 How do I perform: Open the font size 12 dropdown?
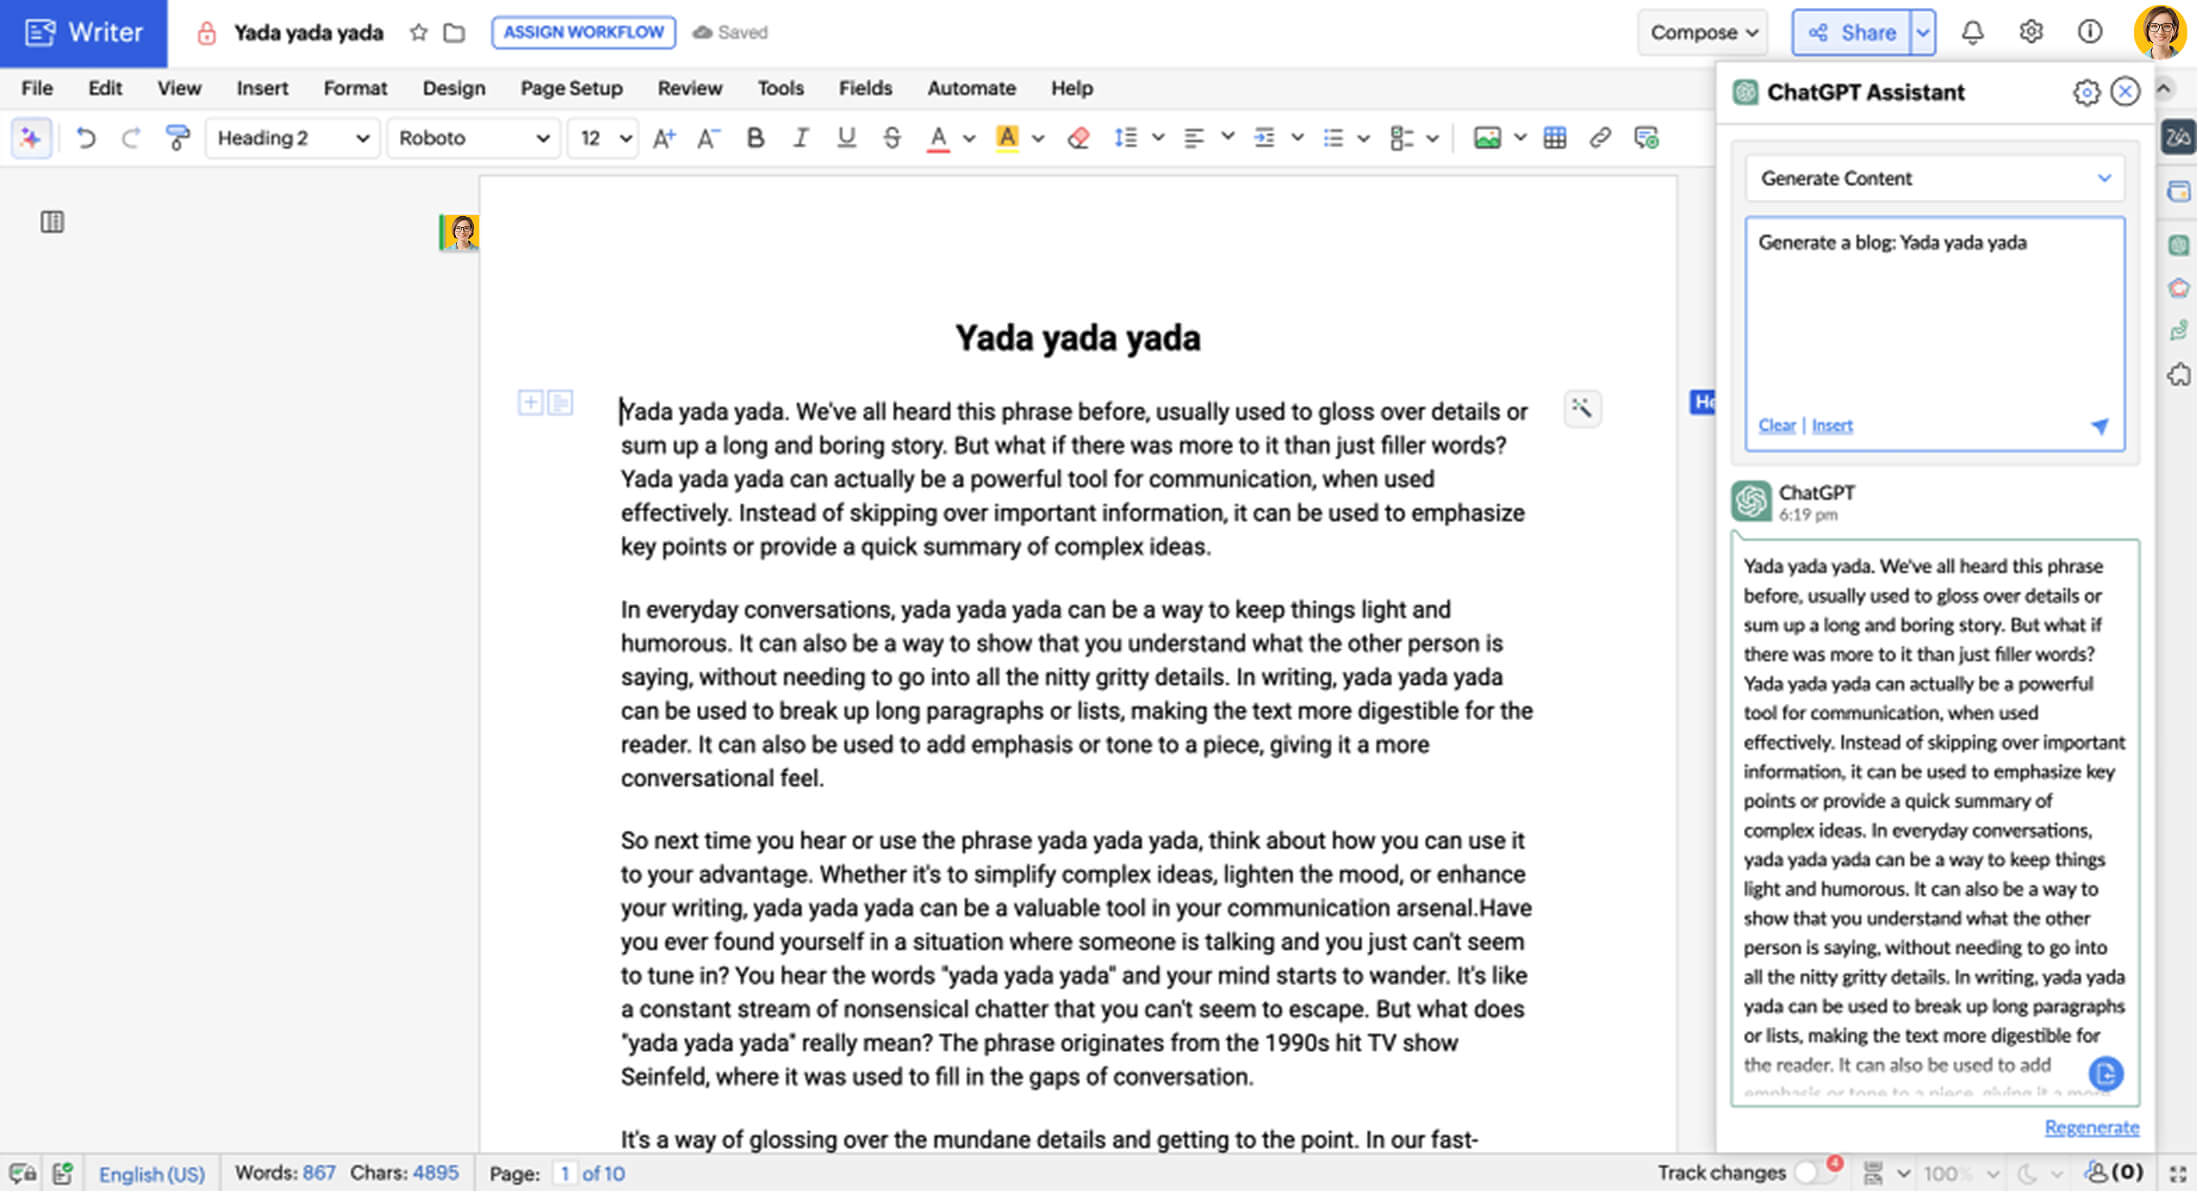tap(603, 138)
